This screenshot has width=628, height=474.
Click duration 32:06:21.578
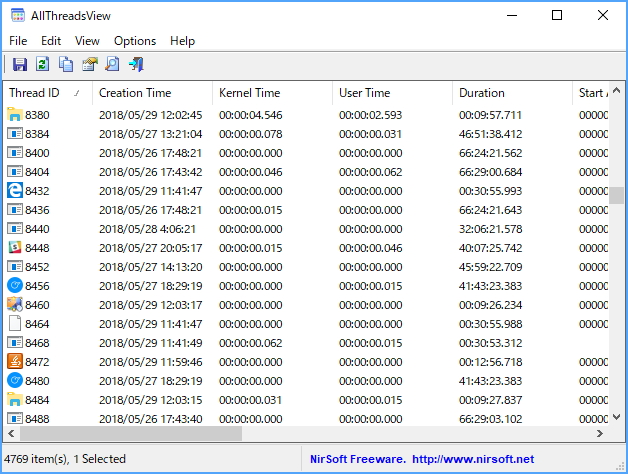491,229
